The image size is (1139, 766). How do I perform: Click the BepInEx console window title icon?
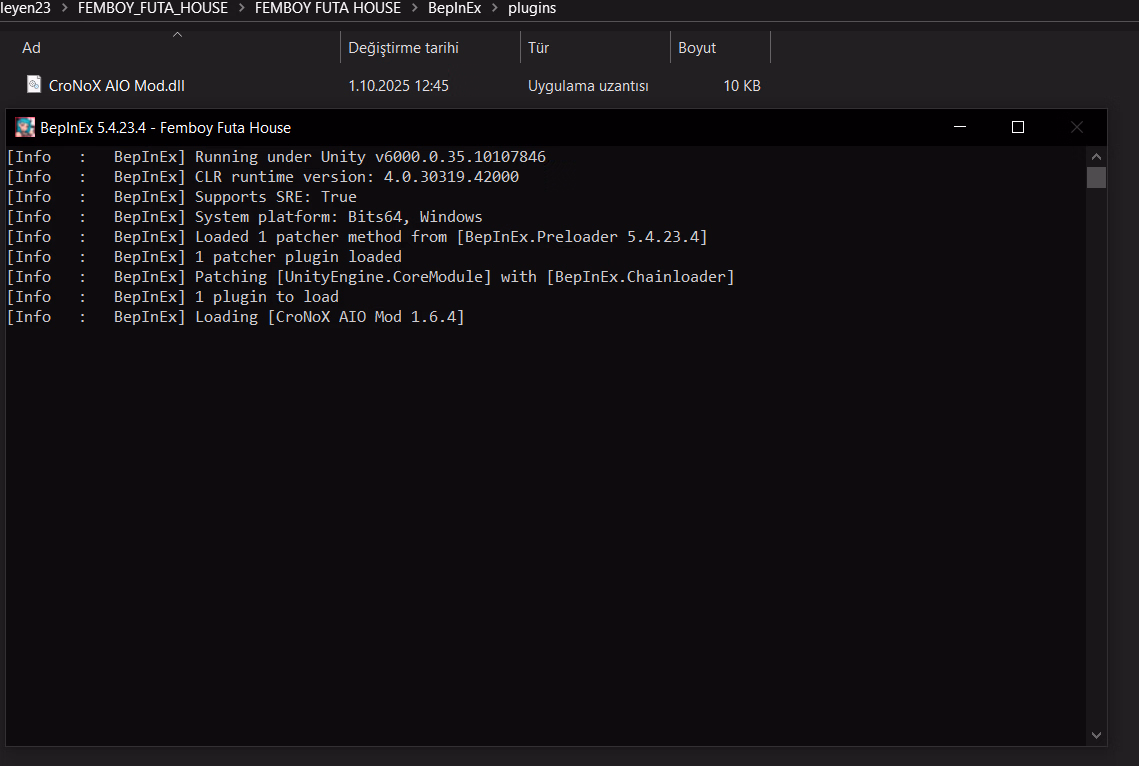[24, 127]
